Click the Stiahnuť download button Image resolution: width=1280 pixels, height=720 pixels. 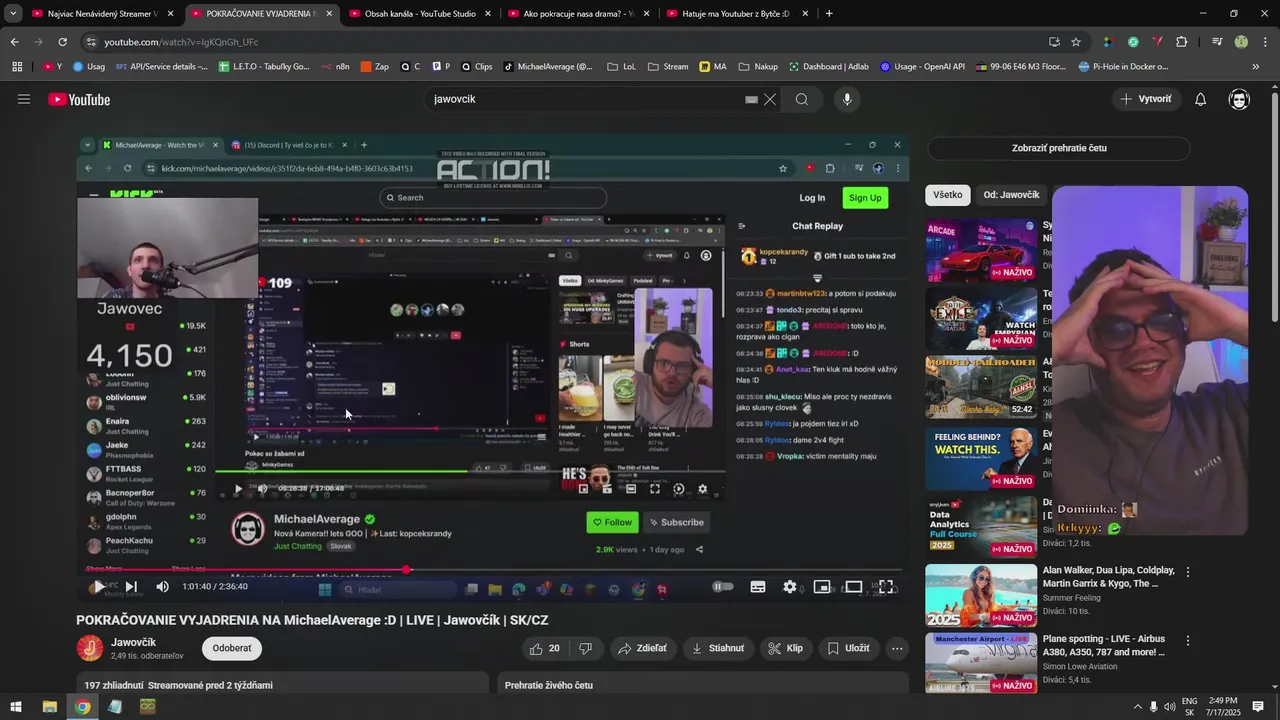718,648
